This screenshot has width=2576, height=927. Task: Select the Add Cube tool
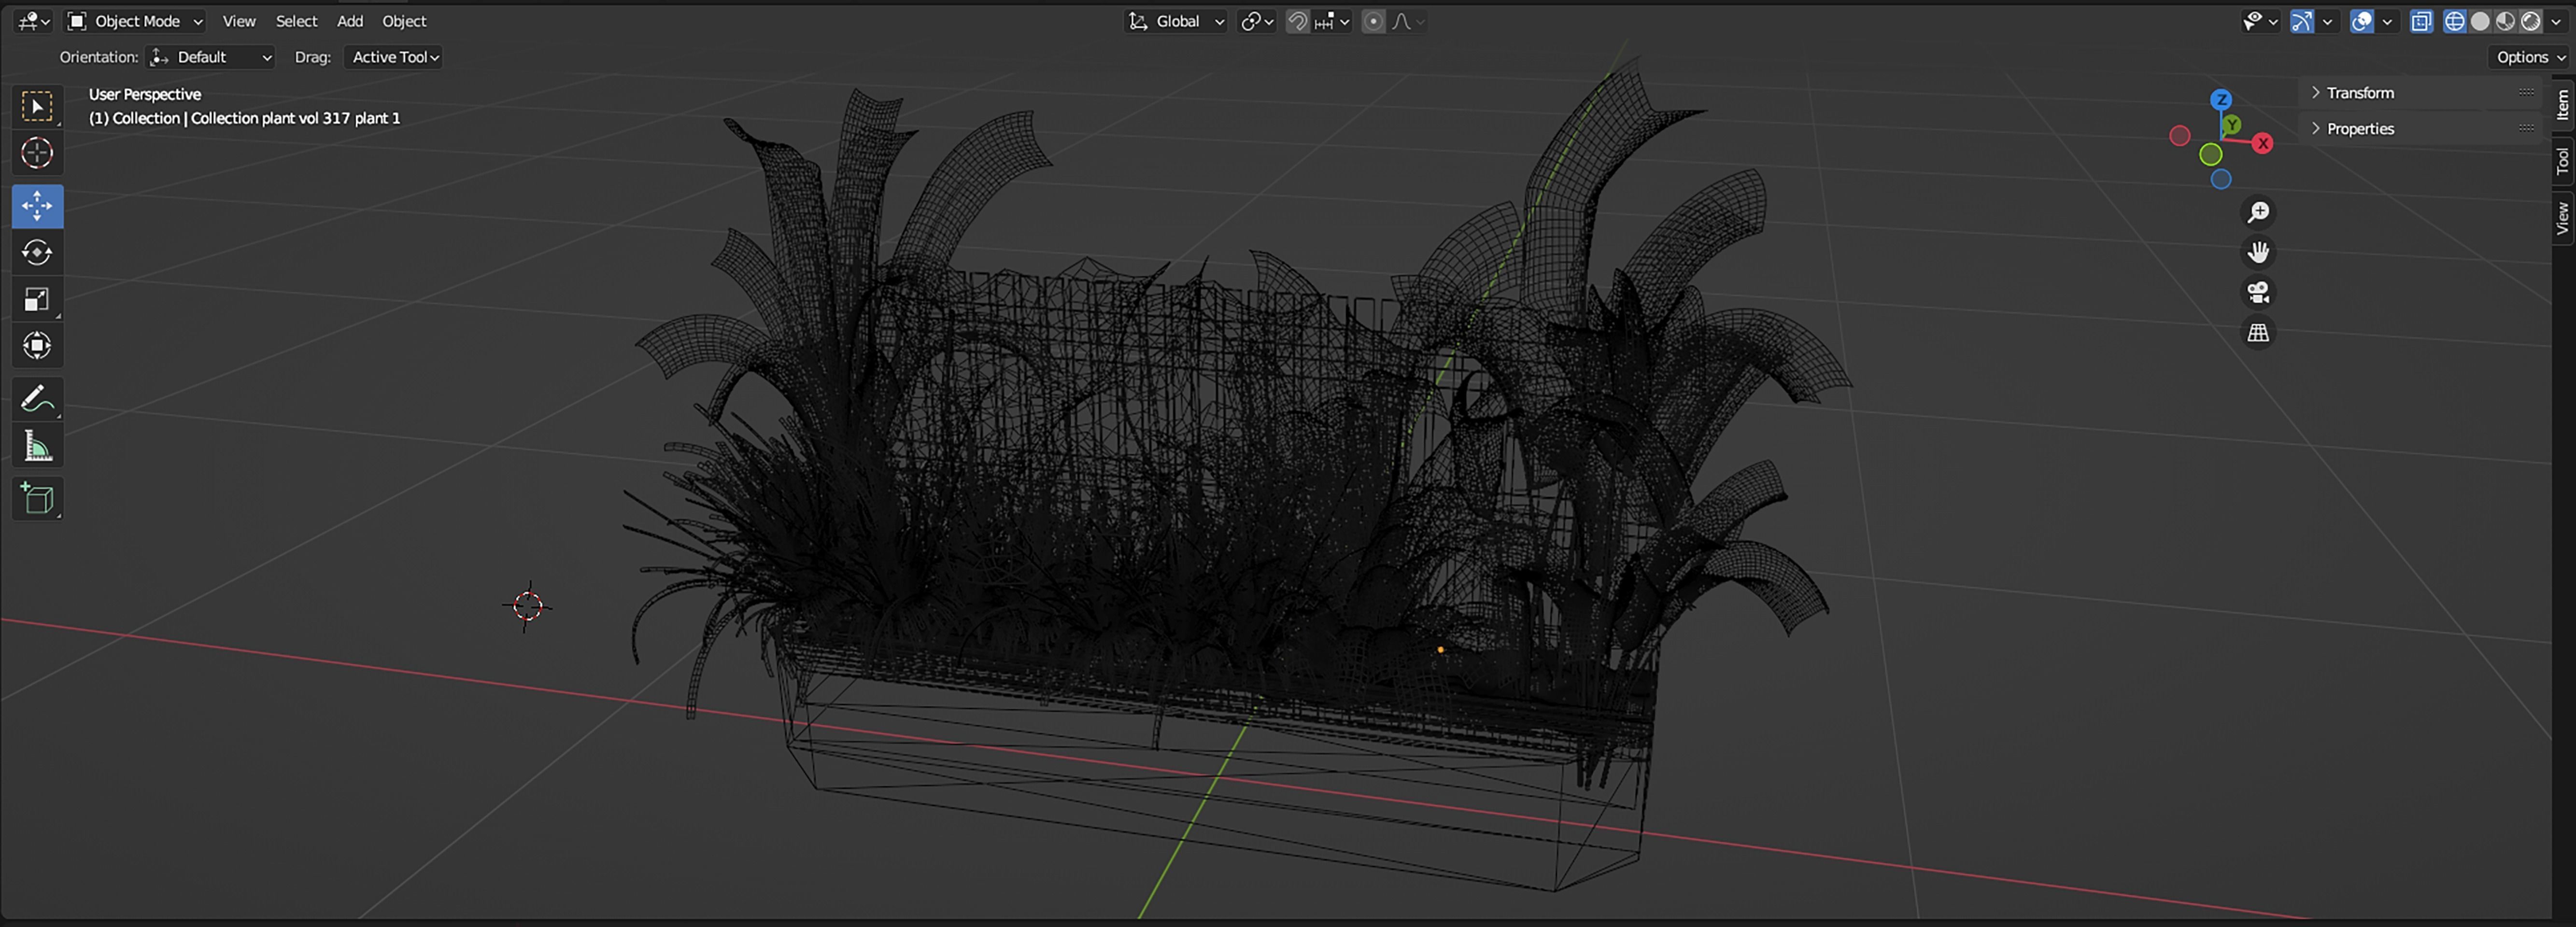37,499
